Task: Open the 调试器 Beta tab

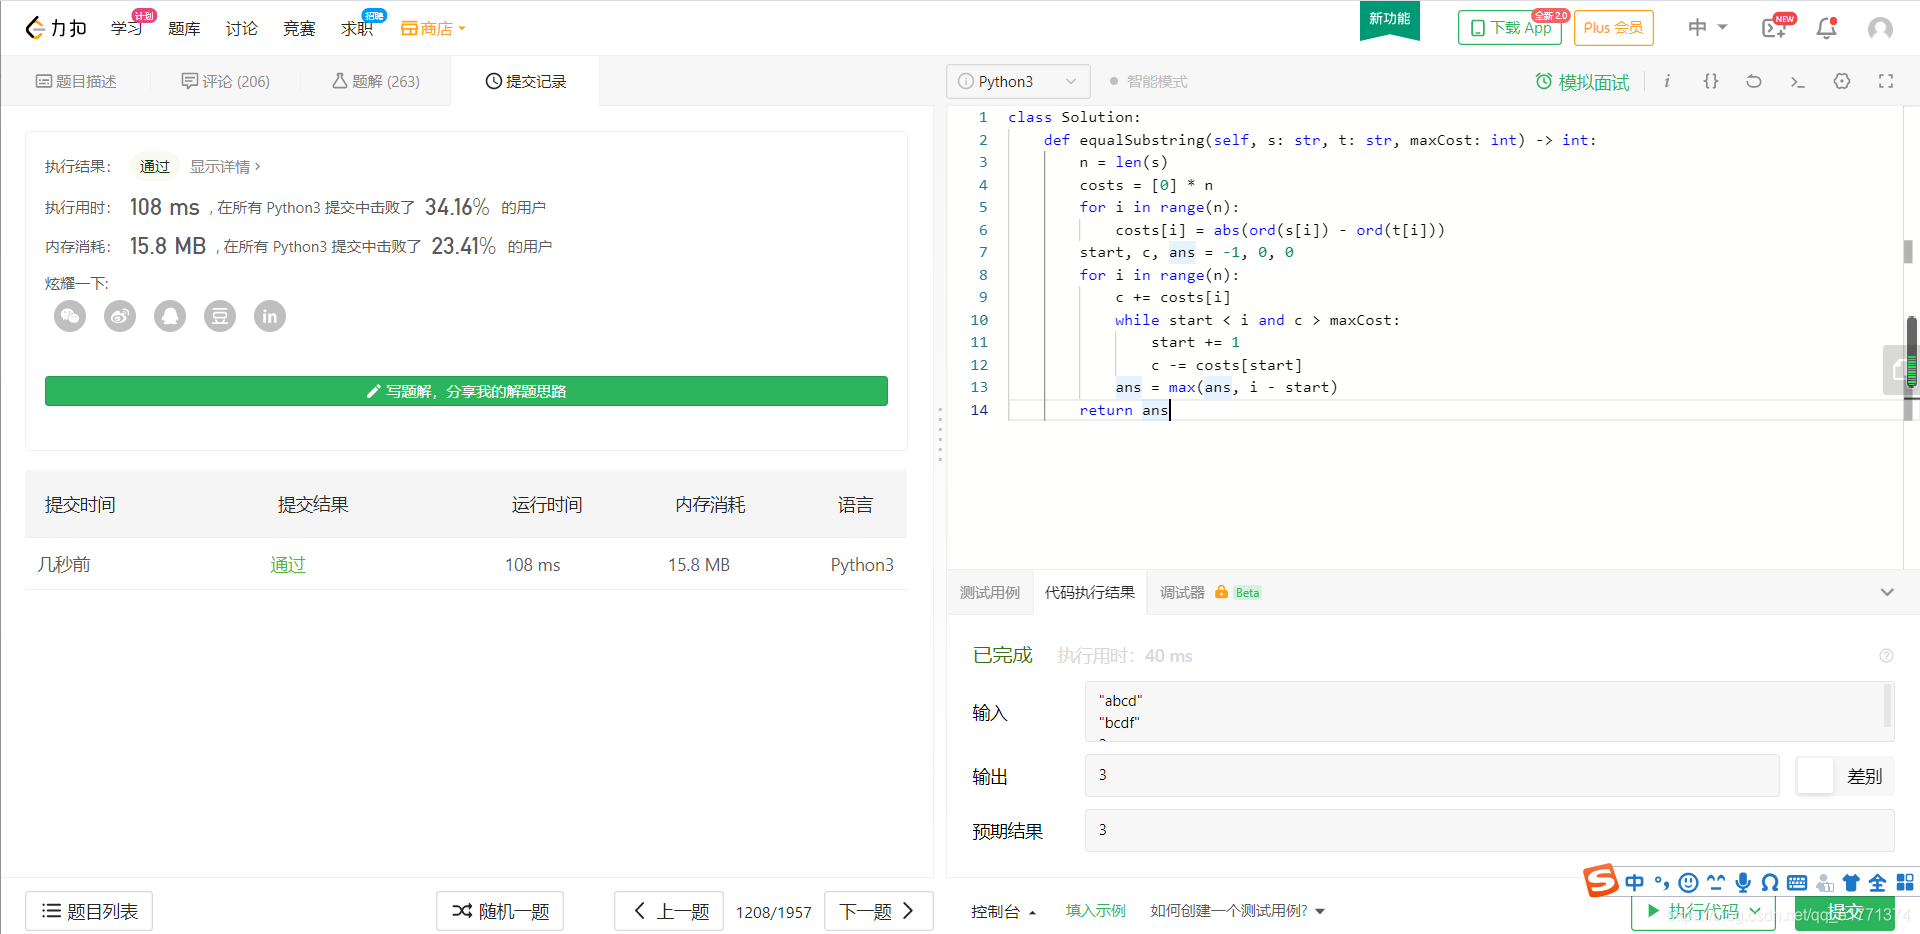Action: pos(1210,592)
